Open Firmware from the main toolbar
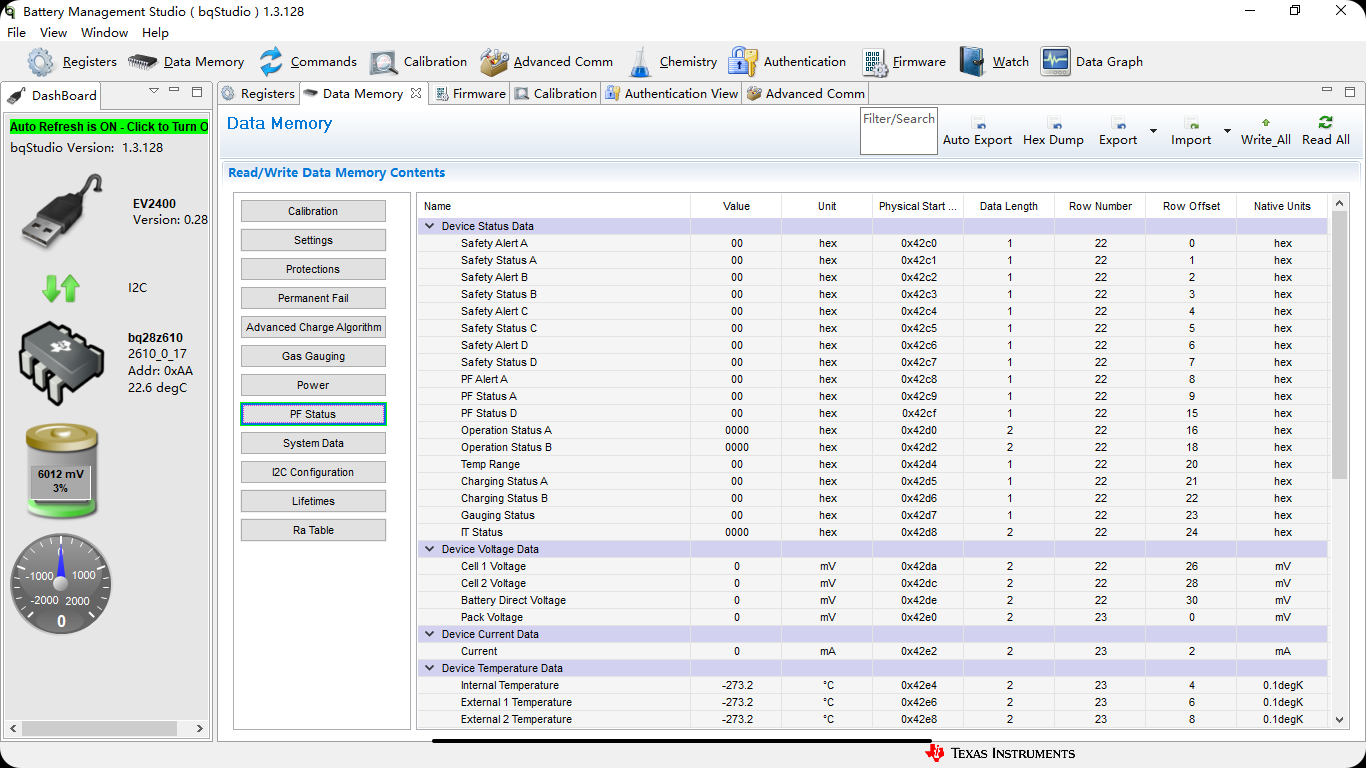The image size is (1366, 768). 903,62
